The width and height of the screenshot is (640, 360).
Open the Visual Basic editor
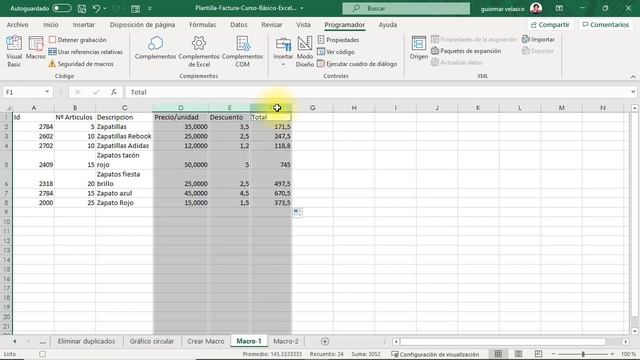coord(14,51)
